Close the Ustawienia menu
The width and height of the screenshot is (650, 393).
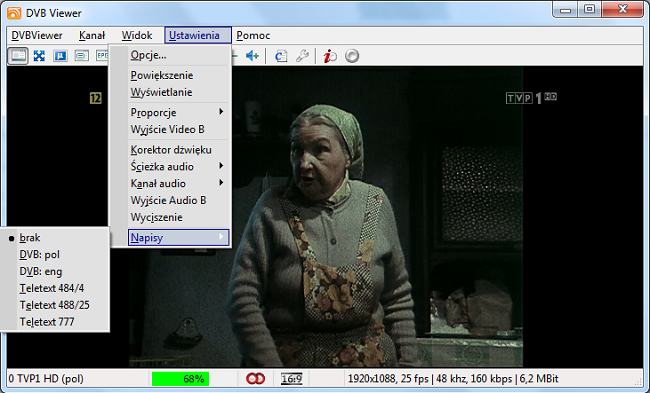(198, 35)
